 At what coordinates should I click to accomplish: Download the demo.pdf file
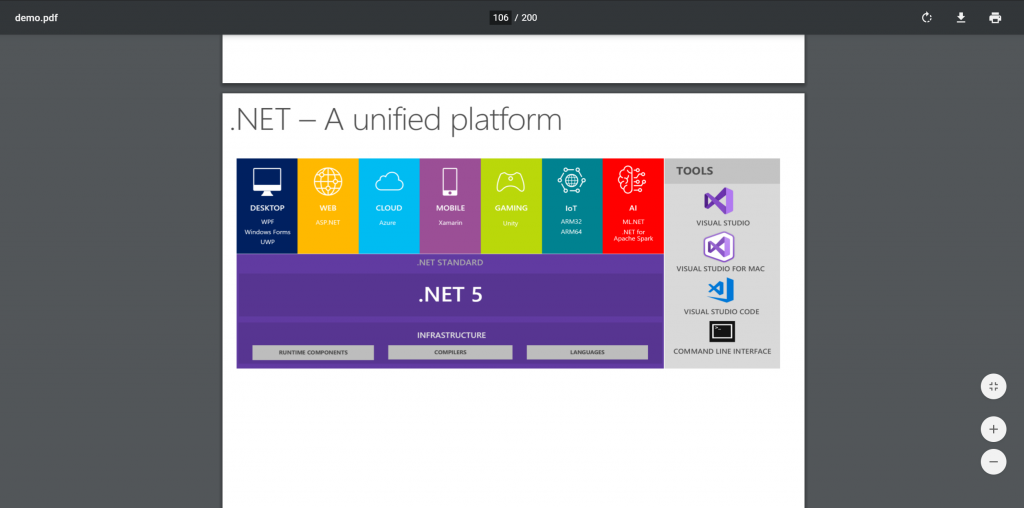pyautogui.click(x=961, y=18)
